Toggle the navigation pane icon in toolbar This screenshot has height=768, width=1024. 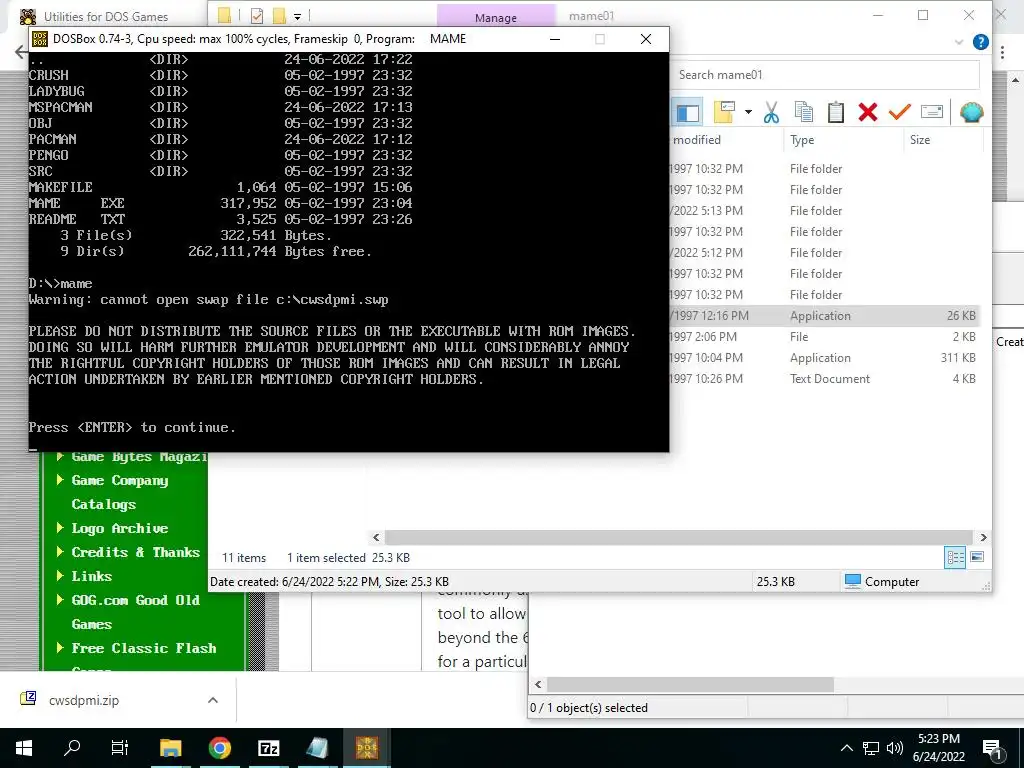coord(687,113)
